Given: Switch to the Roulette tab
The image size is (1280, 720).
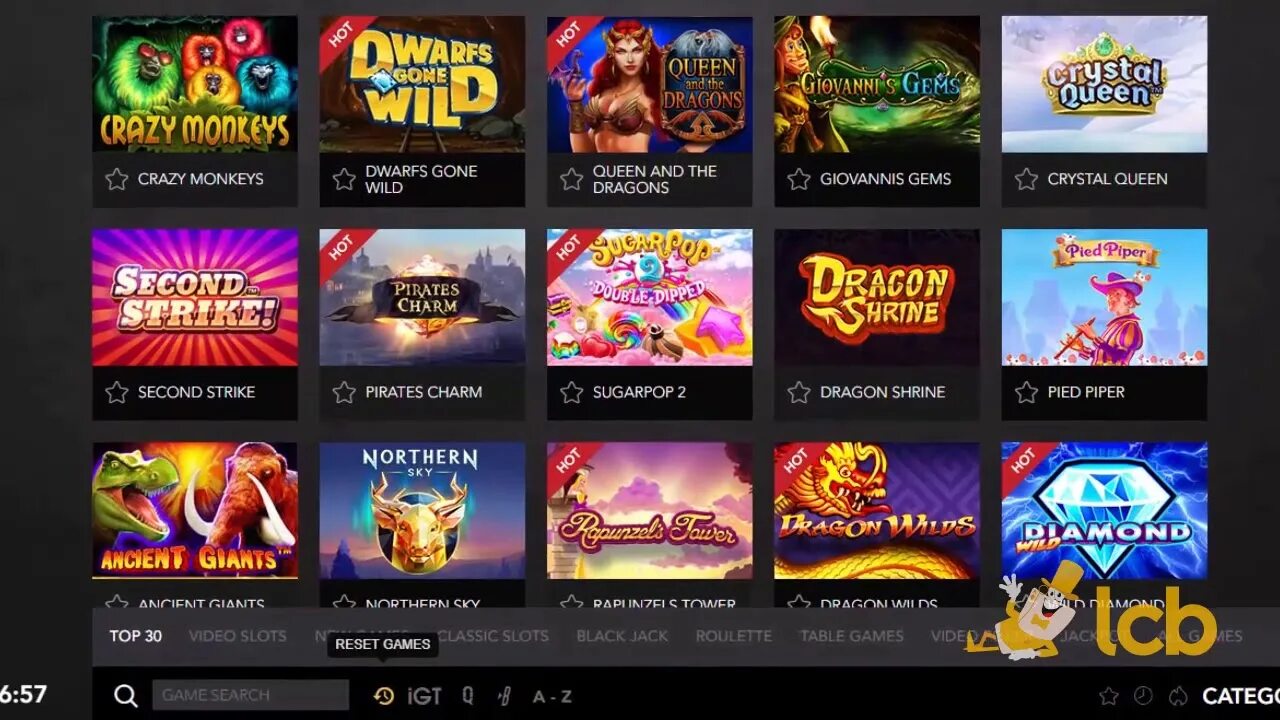Looking at the screenshot, I should tap(734, 636).
